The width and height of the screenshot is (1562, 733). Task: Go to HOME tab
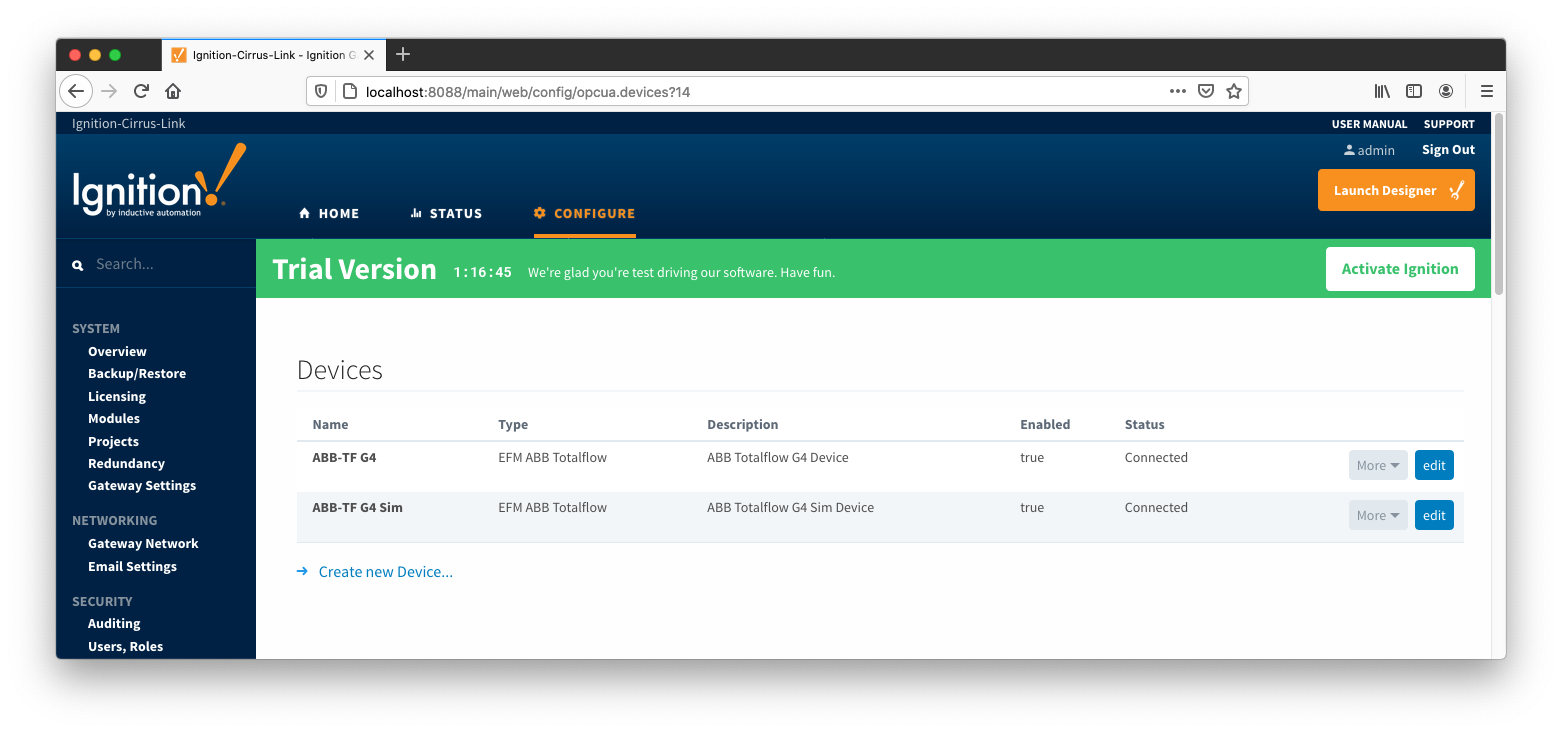click(x=329, y=213)
